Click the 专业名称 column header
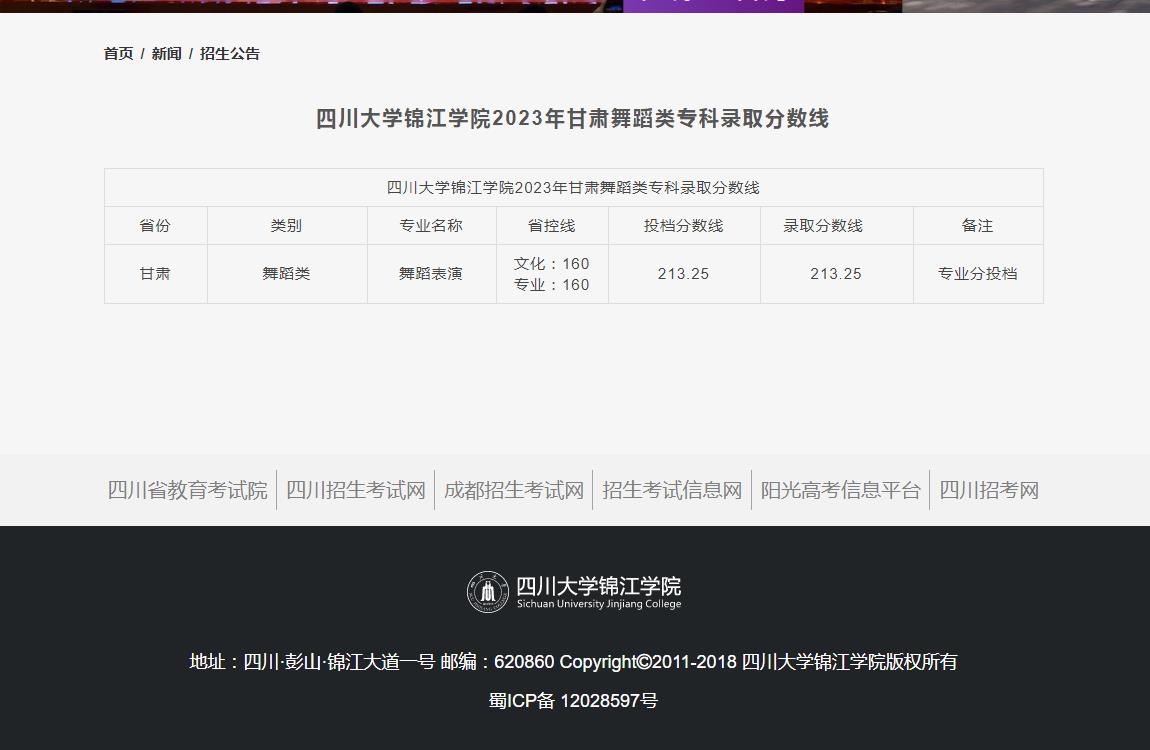Screen dimensions: 1150x750 (x=431, y=226)
